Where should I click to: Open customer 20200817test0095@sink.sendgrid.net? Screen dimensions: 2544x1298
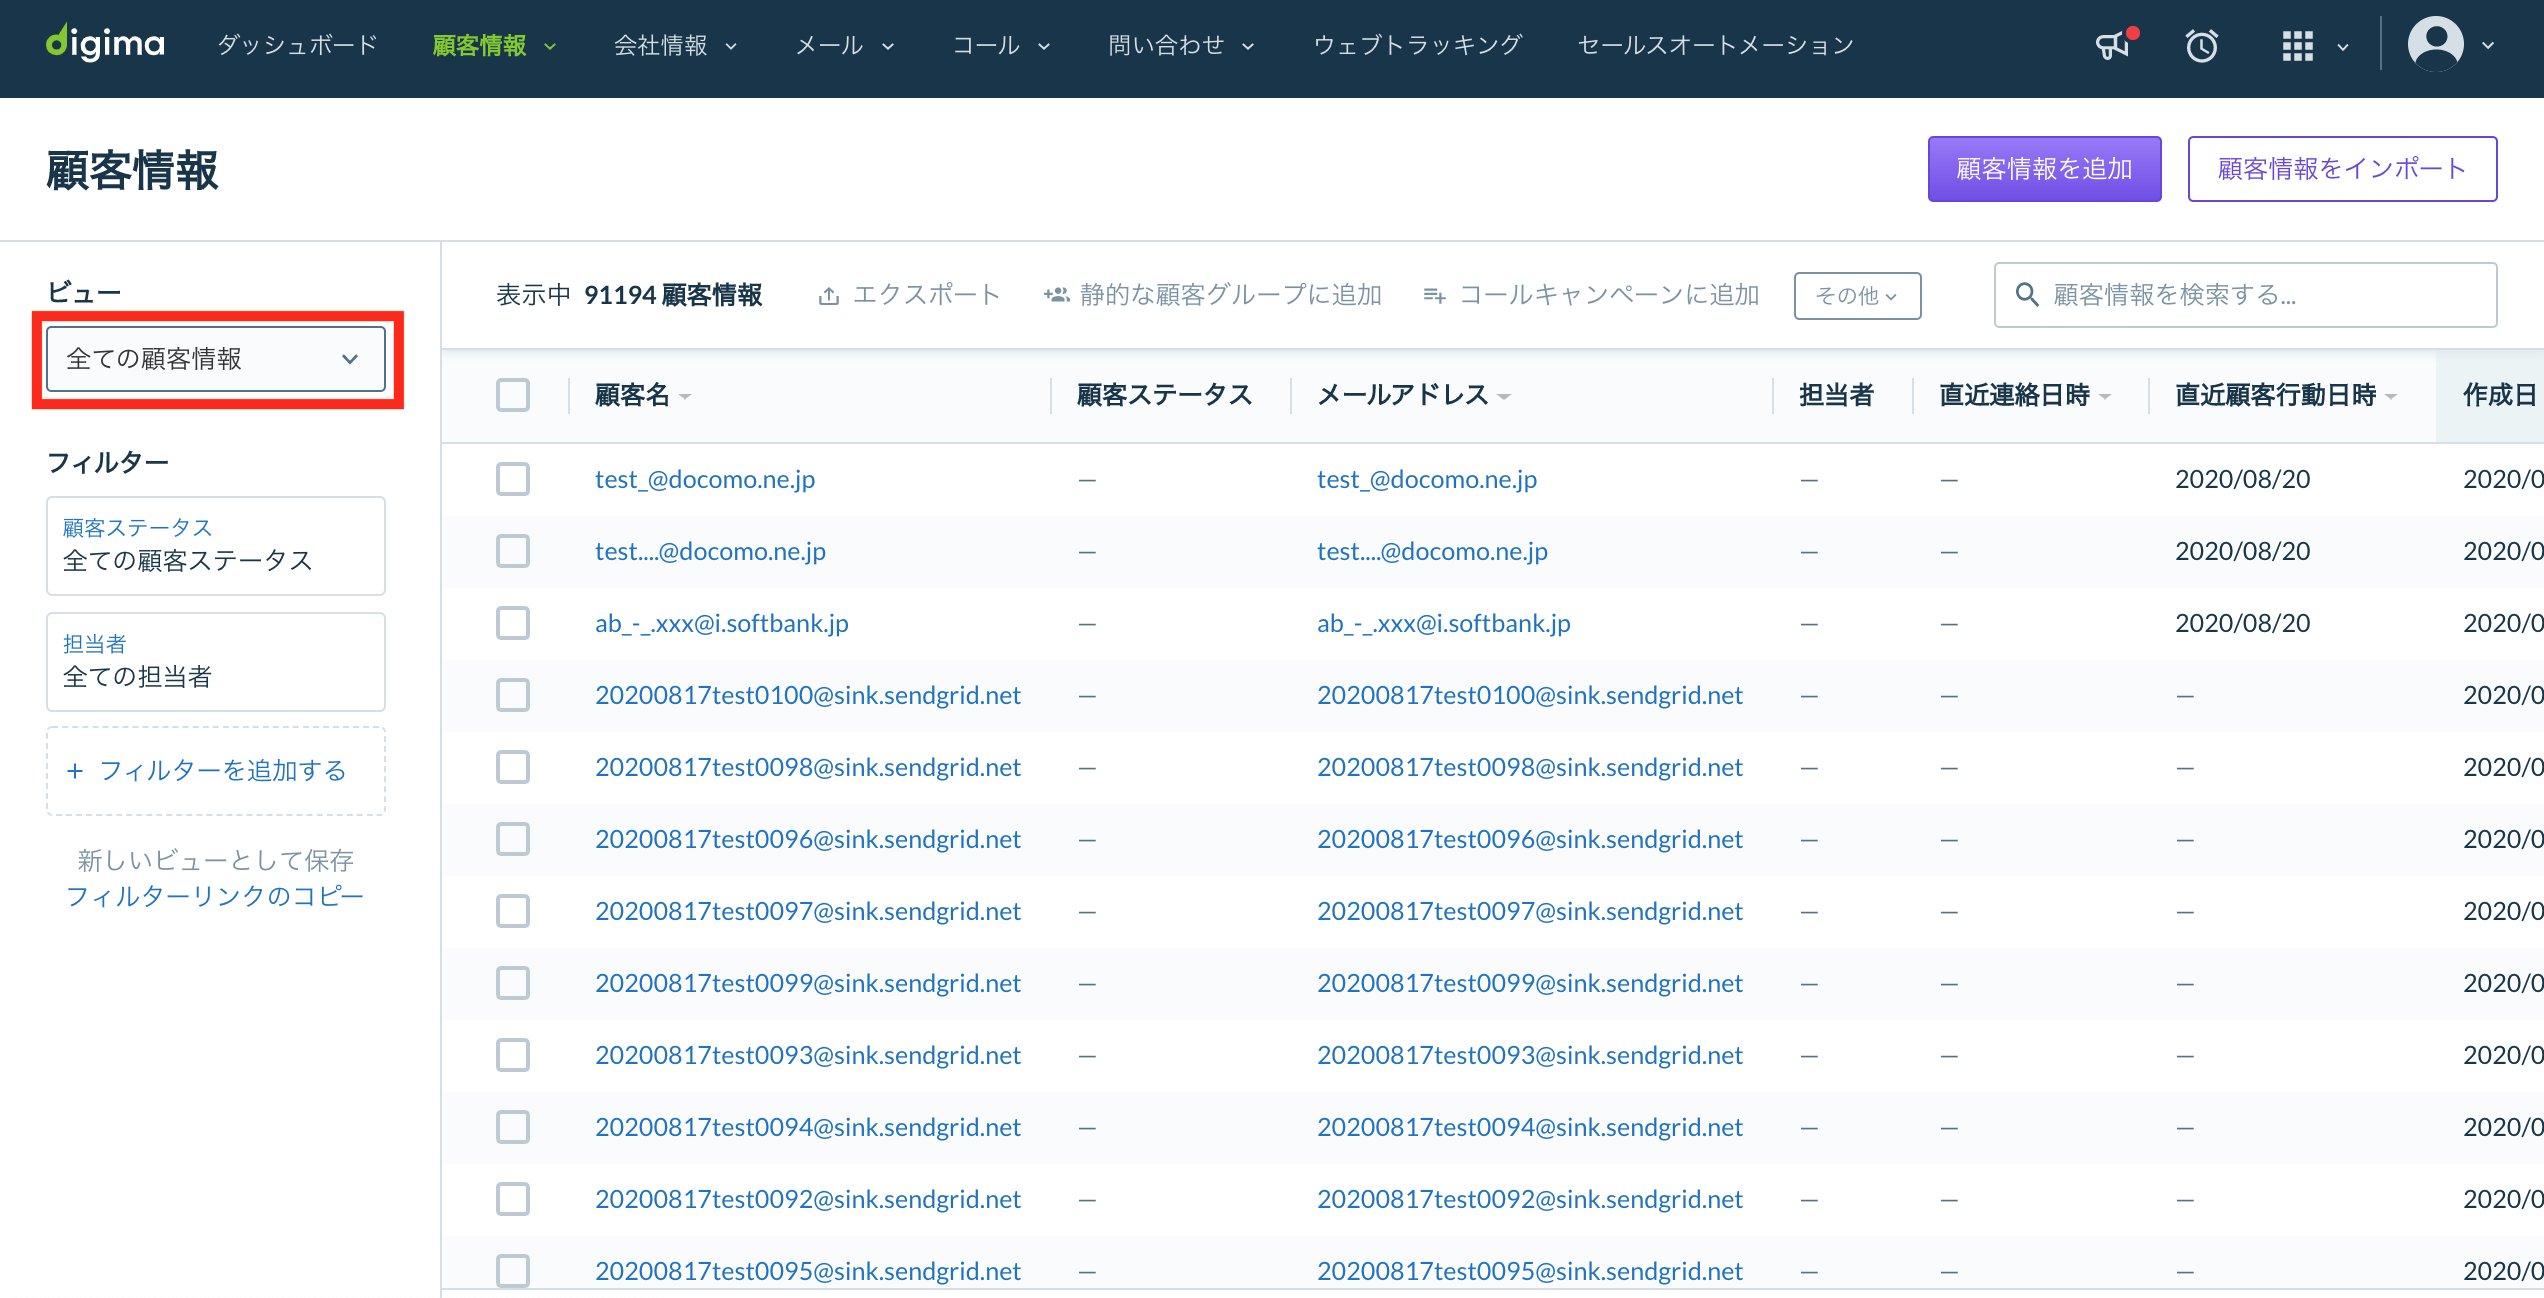point(808,1271)
